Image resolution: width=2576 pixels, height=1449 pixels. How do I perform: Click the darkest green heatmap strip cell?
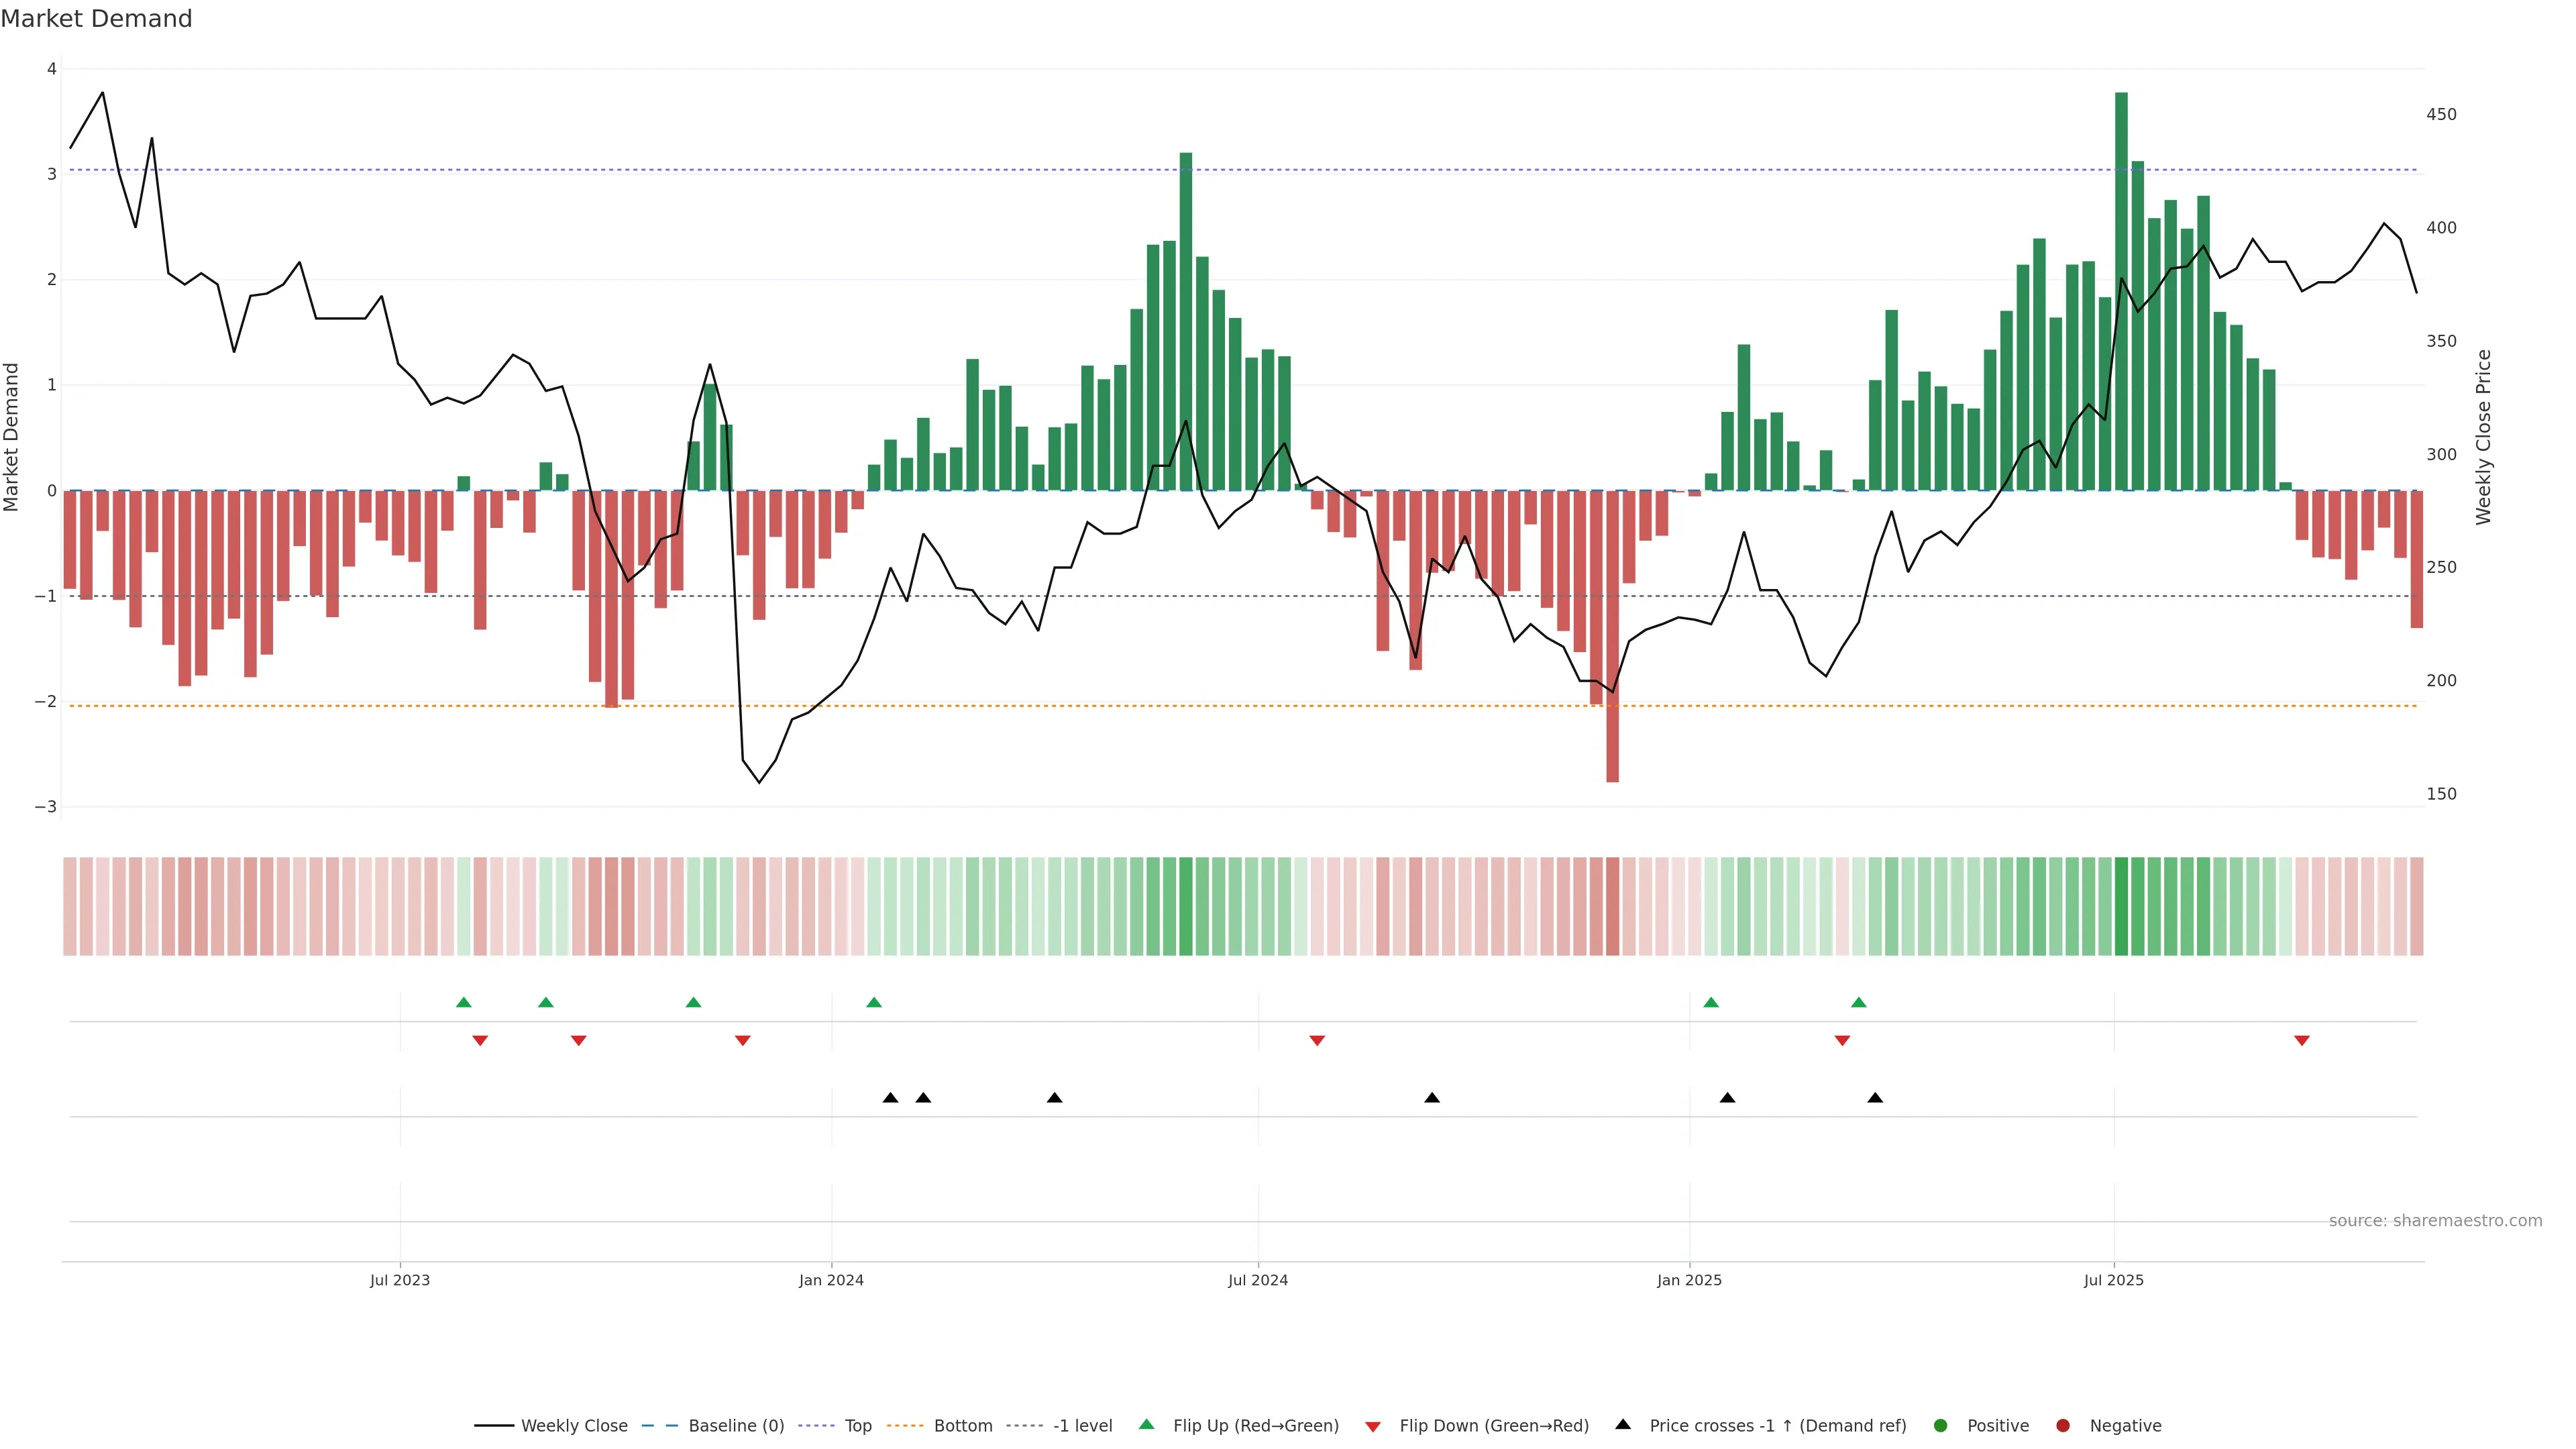2121,906
